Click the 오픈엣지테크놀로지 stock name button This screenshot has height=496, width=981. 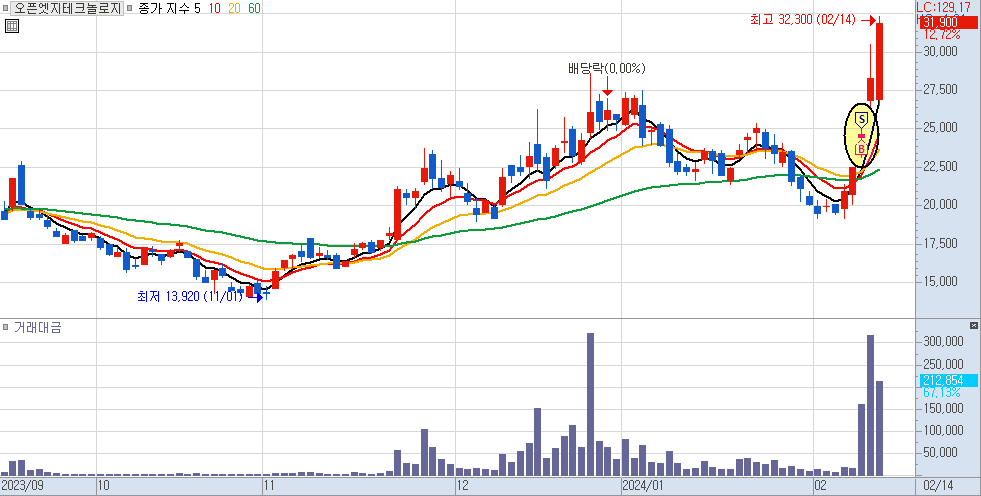coord(68,8)
